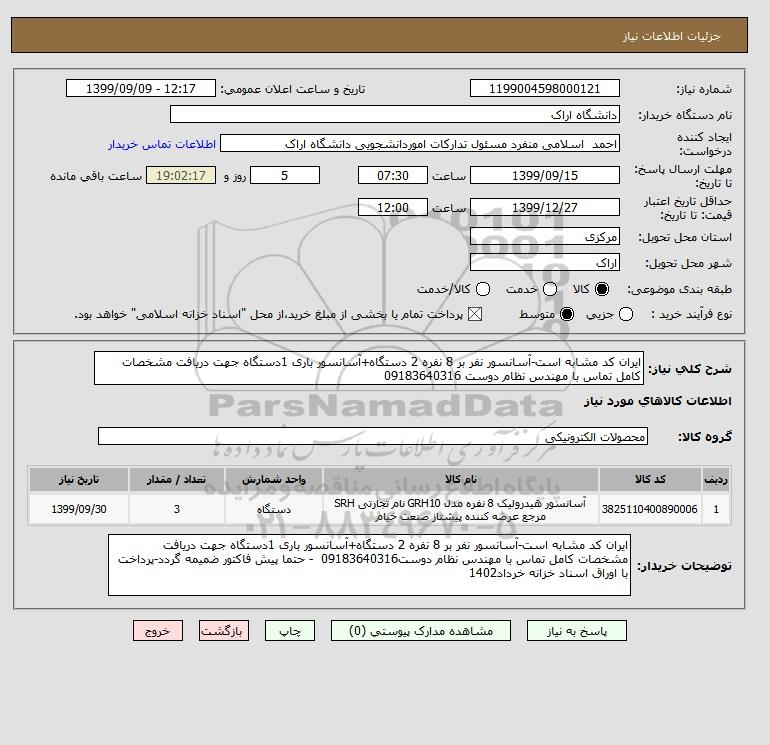The image size is (770, 745).
Task: Click the ساعت باقی مانده label
Action: click(x=96, y=176)
